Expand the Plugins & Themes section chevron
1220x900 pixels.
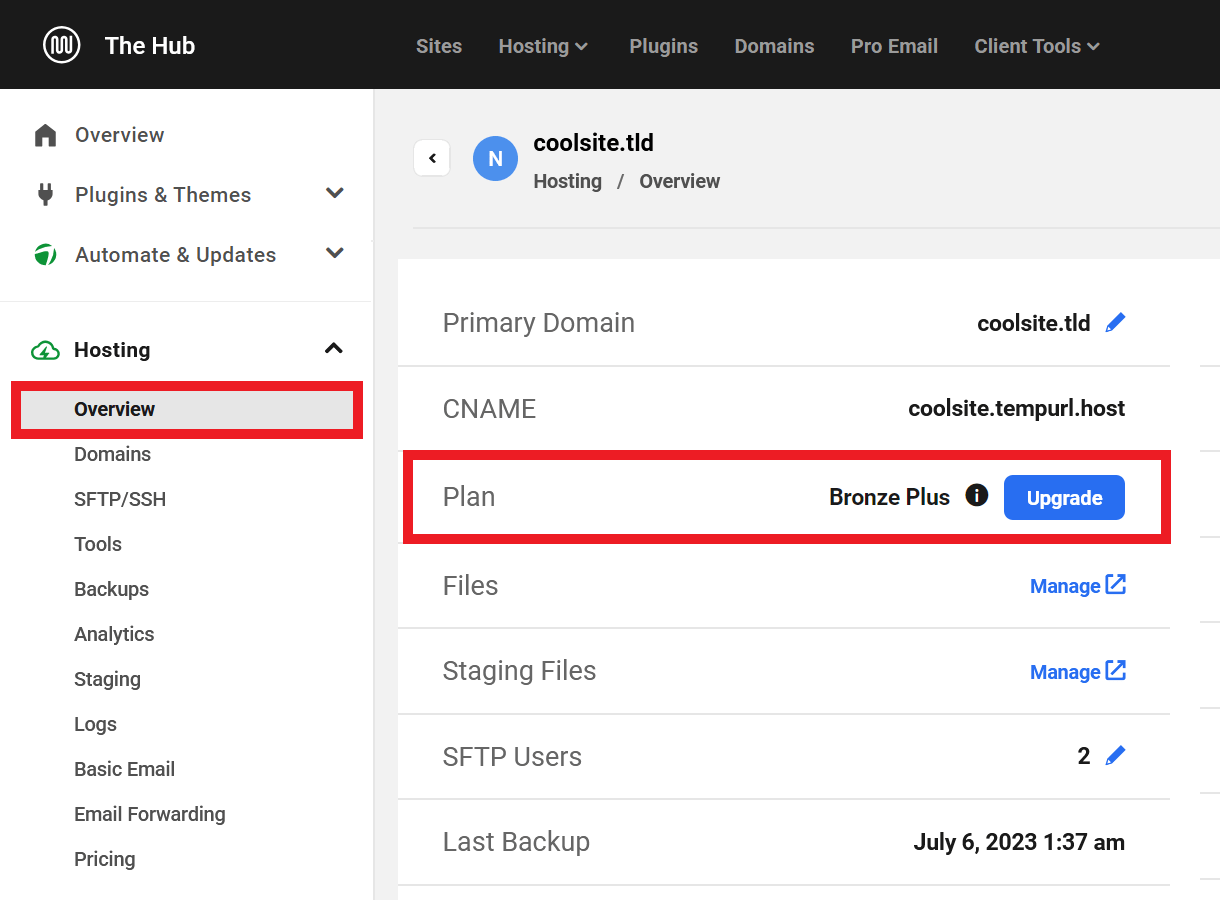point(335,194)
